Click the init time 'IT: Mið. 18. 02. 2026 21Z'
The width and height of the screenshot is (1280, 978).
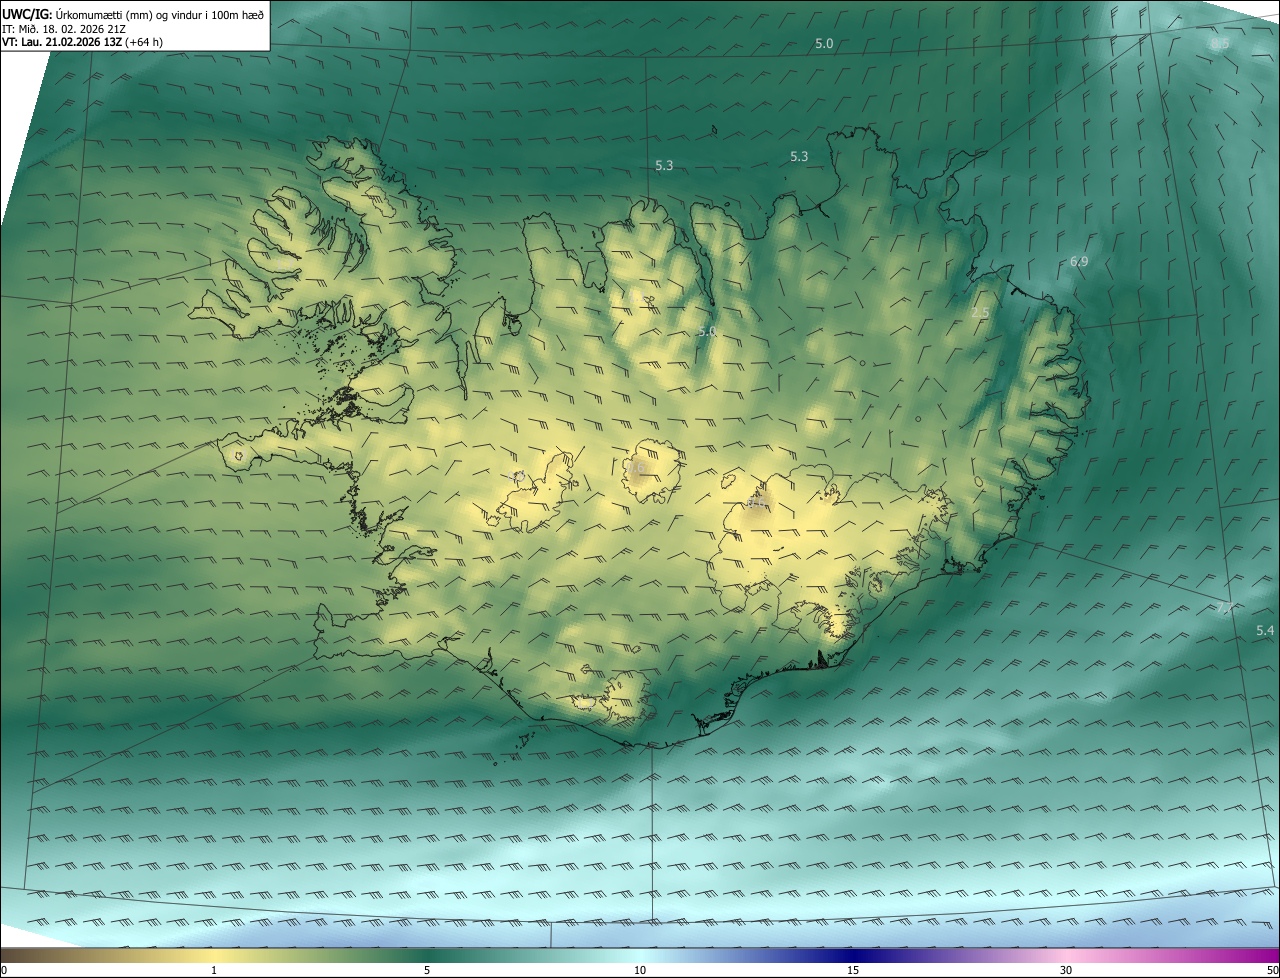coord(62,28)
